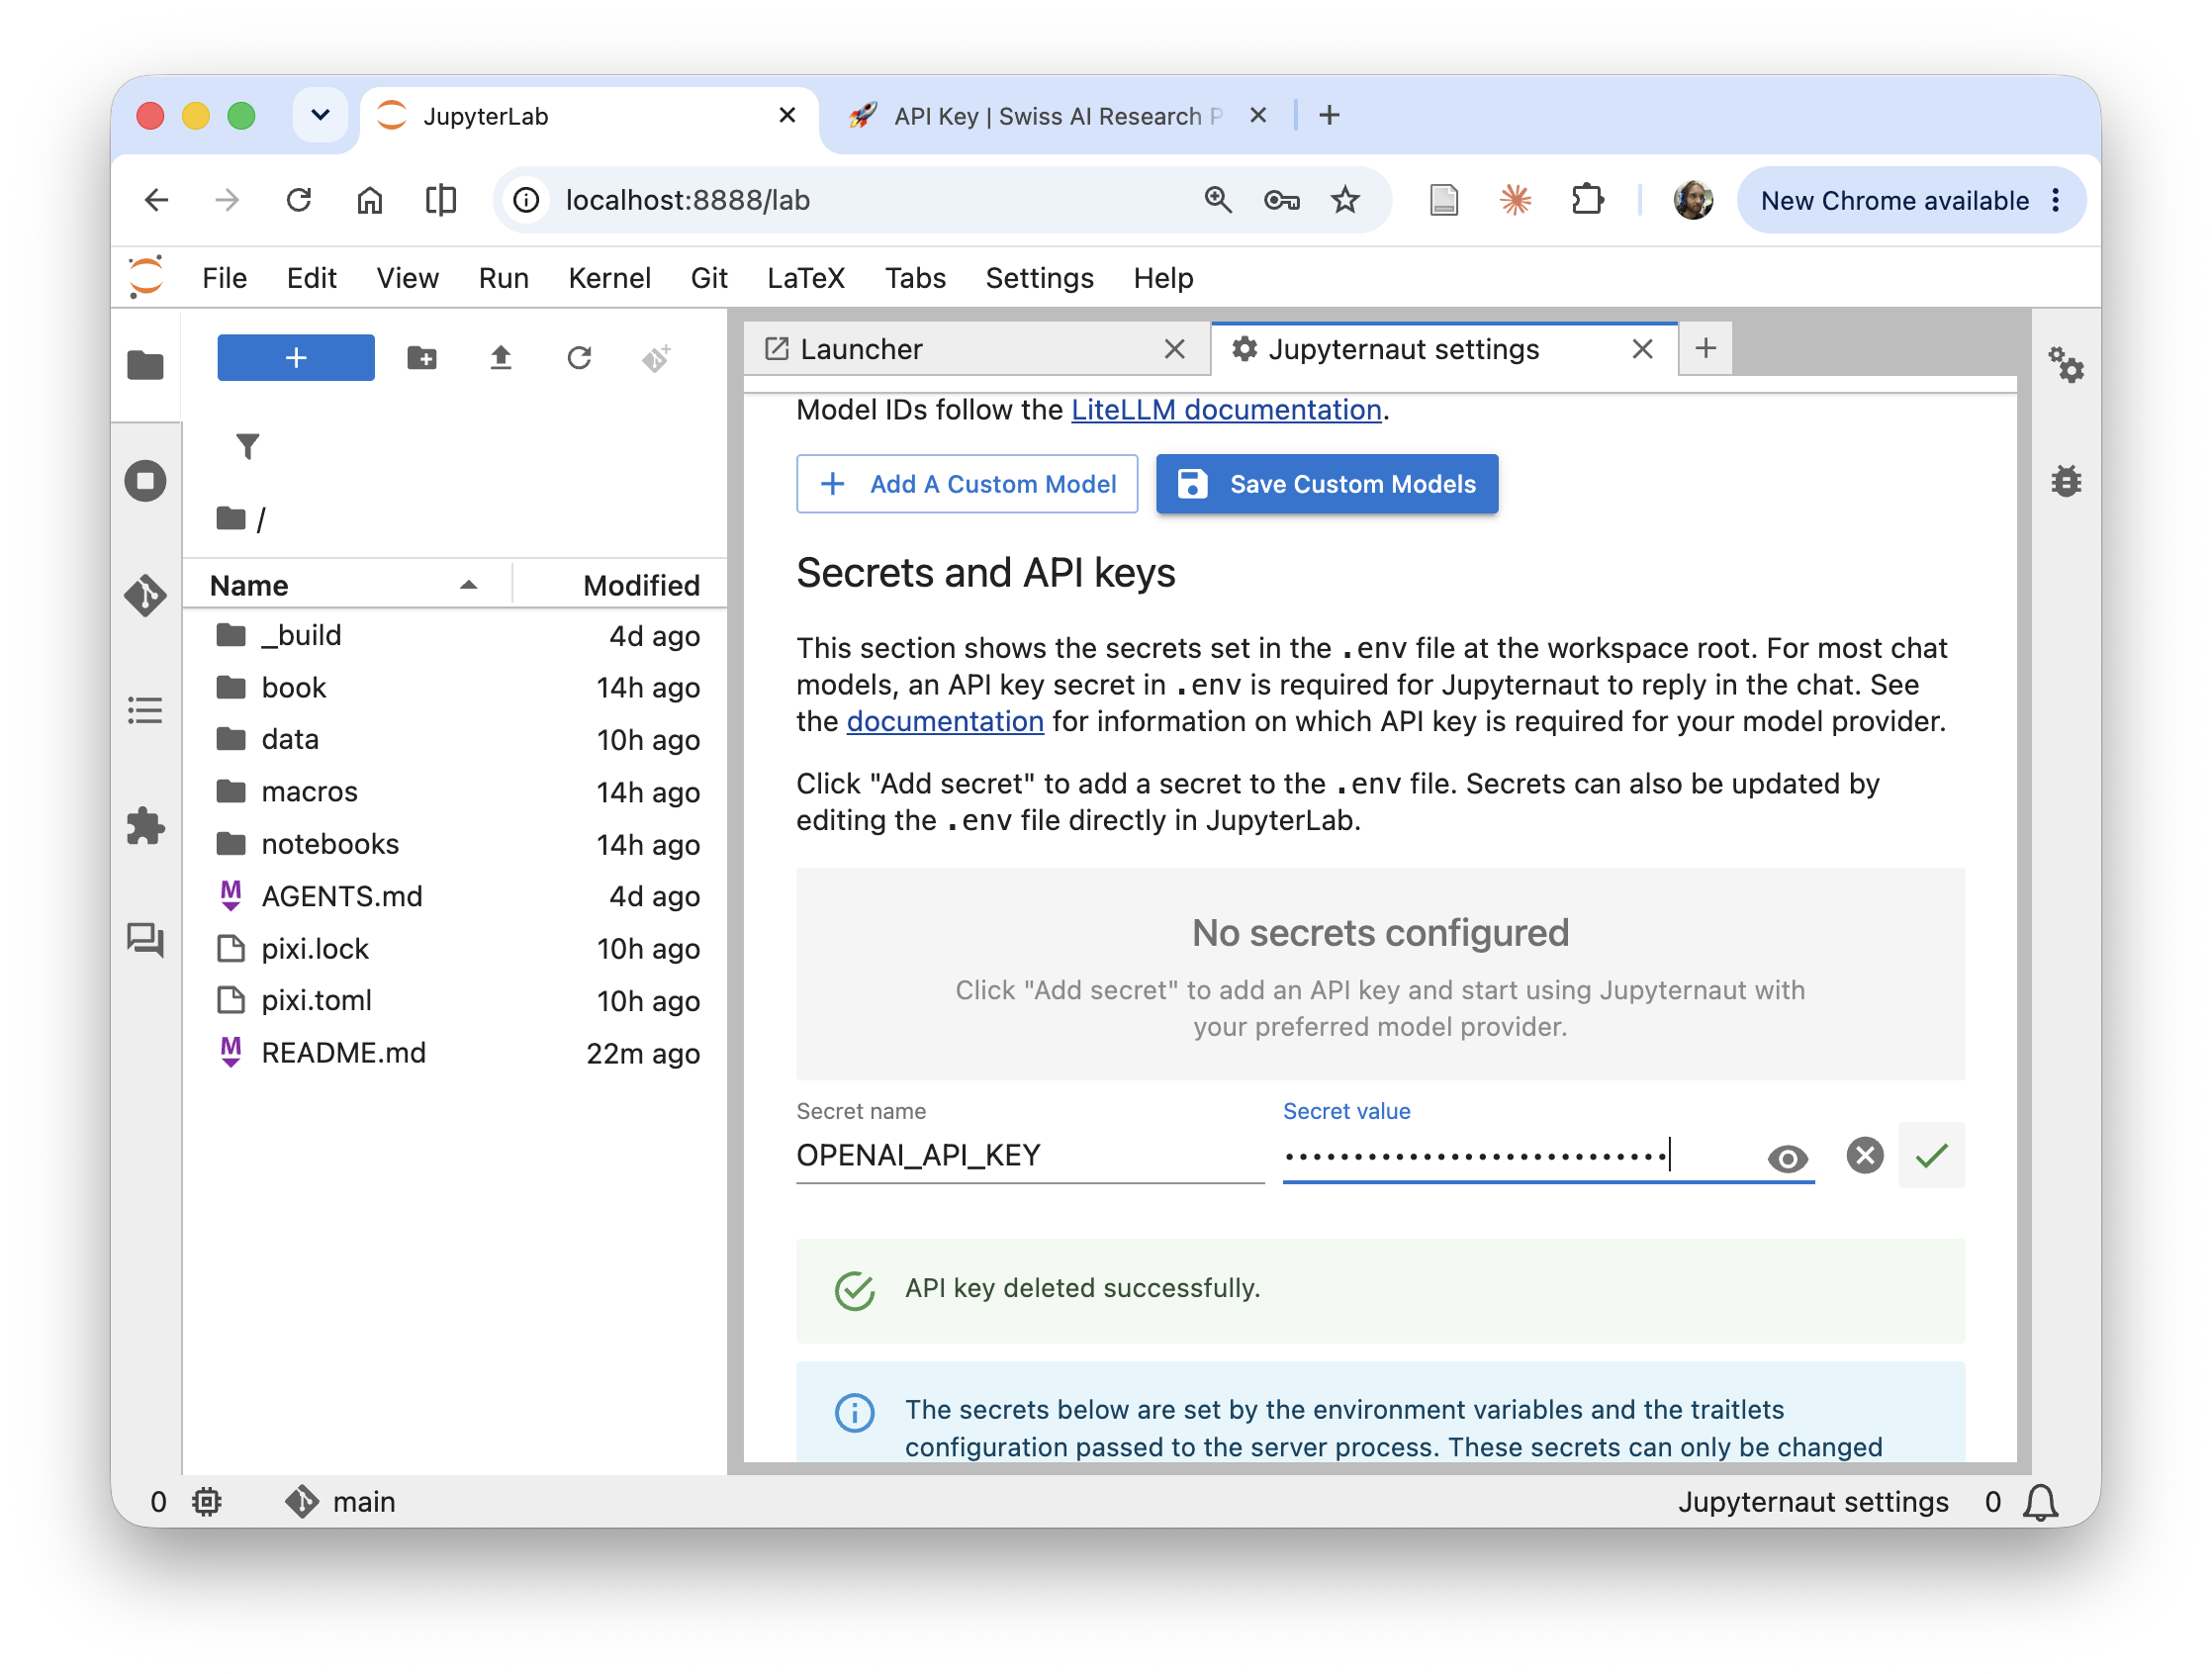Screen dimensions: 2212x1674
Task: Open the LiteLLM documentation link
Action: (x=1226, y=410)
